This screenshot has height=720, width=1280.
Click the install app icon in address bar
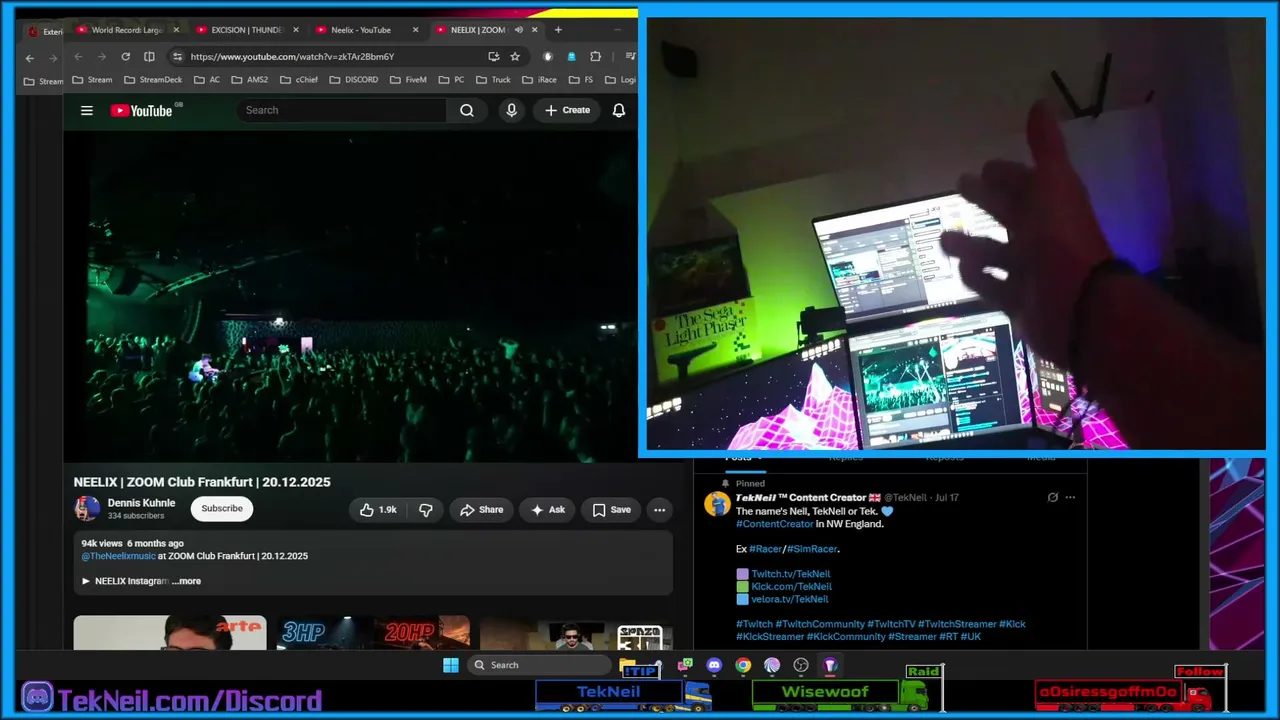click(x=493, y=57)
